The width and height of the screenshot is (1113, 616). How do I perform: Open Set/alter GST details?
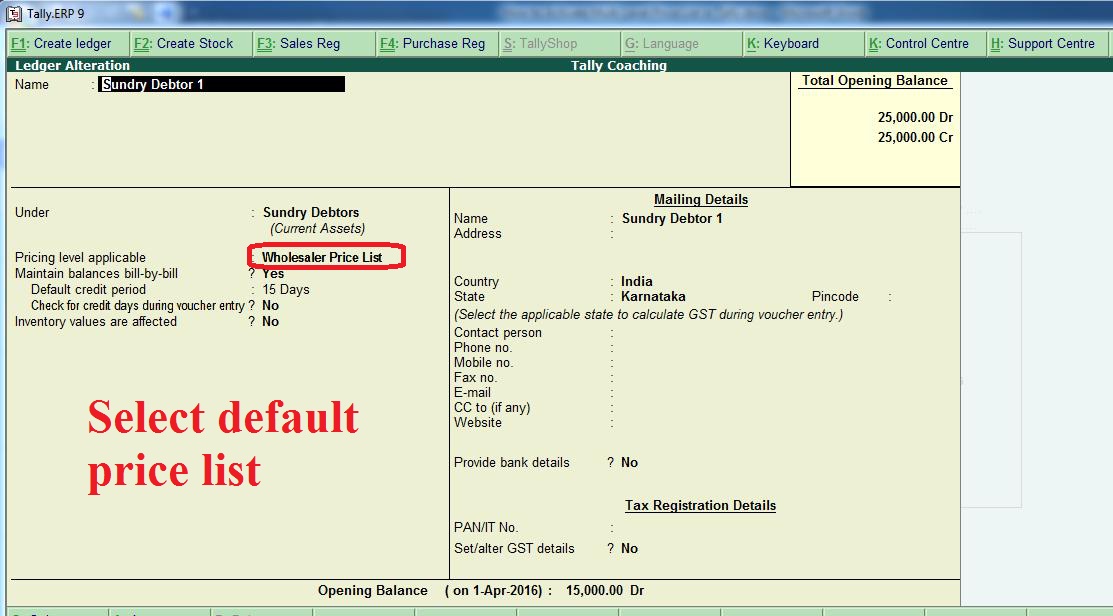click(632, 548)
